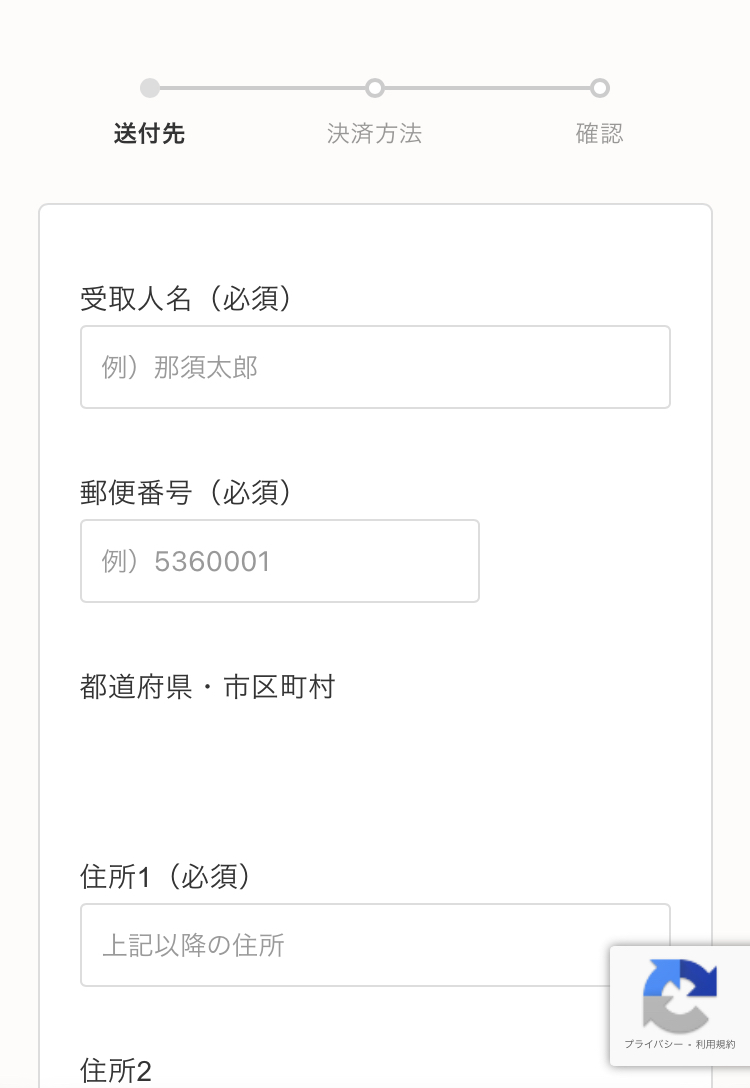Click the 住所1（必須） label

tap(165, 877)
